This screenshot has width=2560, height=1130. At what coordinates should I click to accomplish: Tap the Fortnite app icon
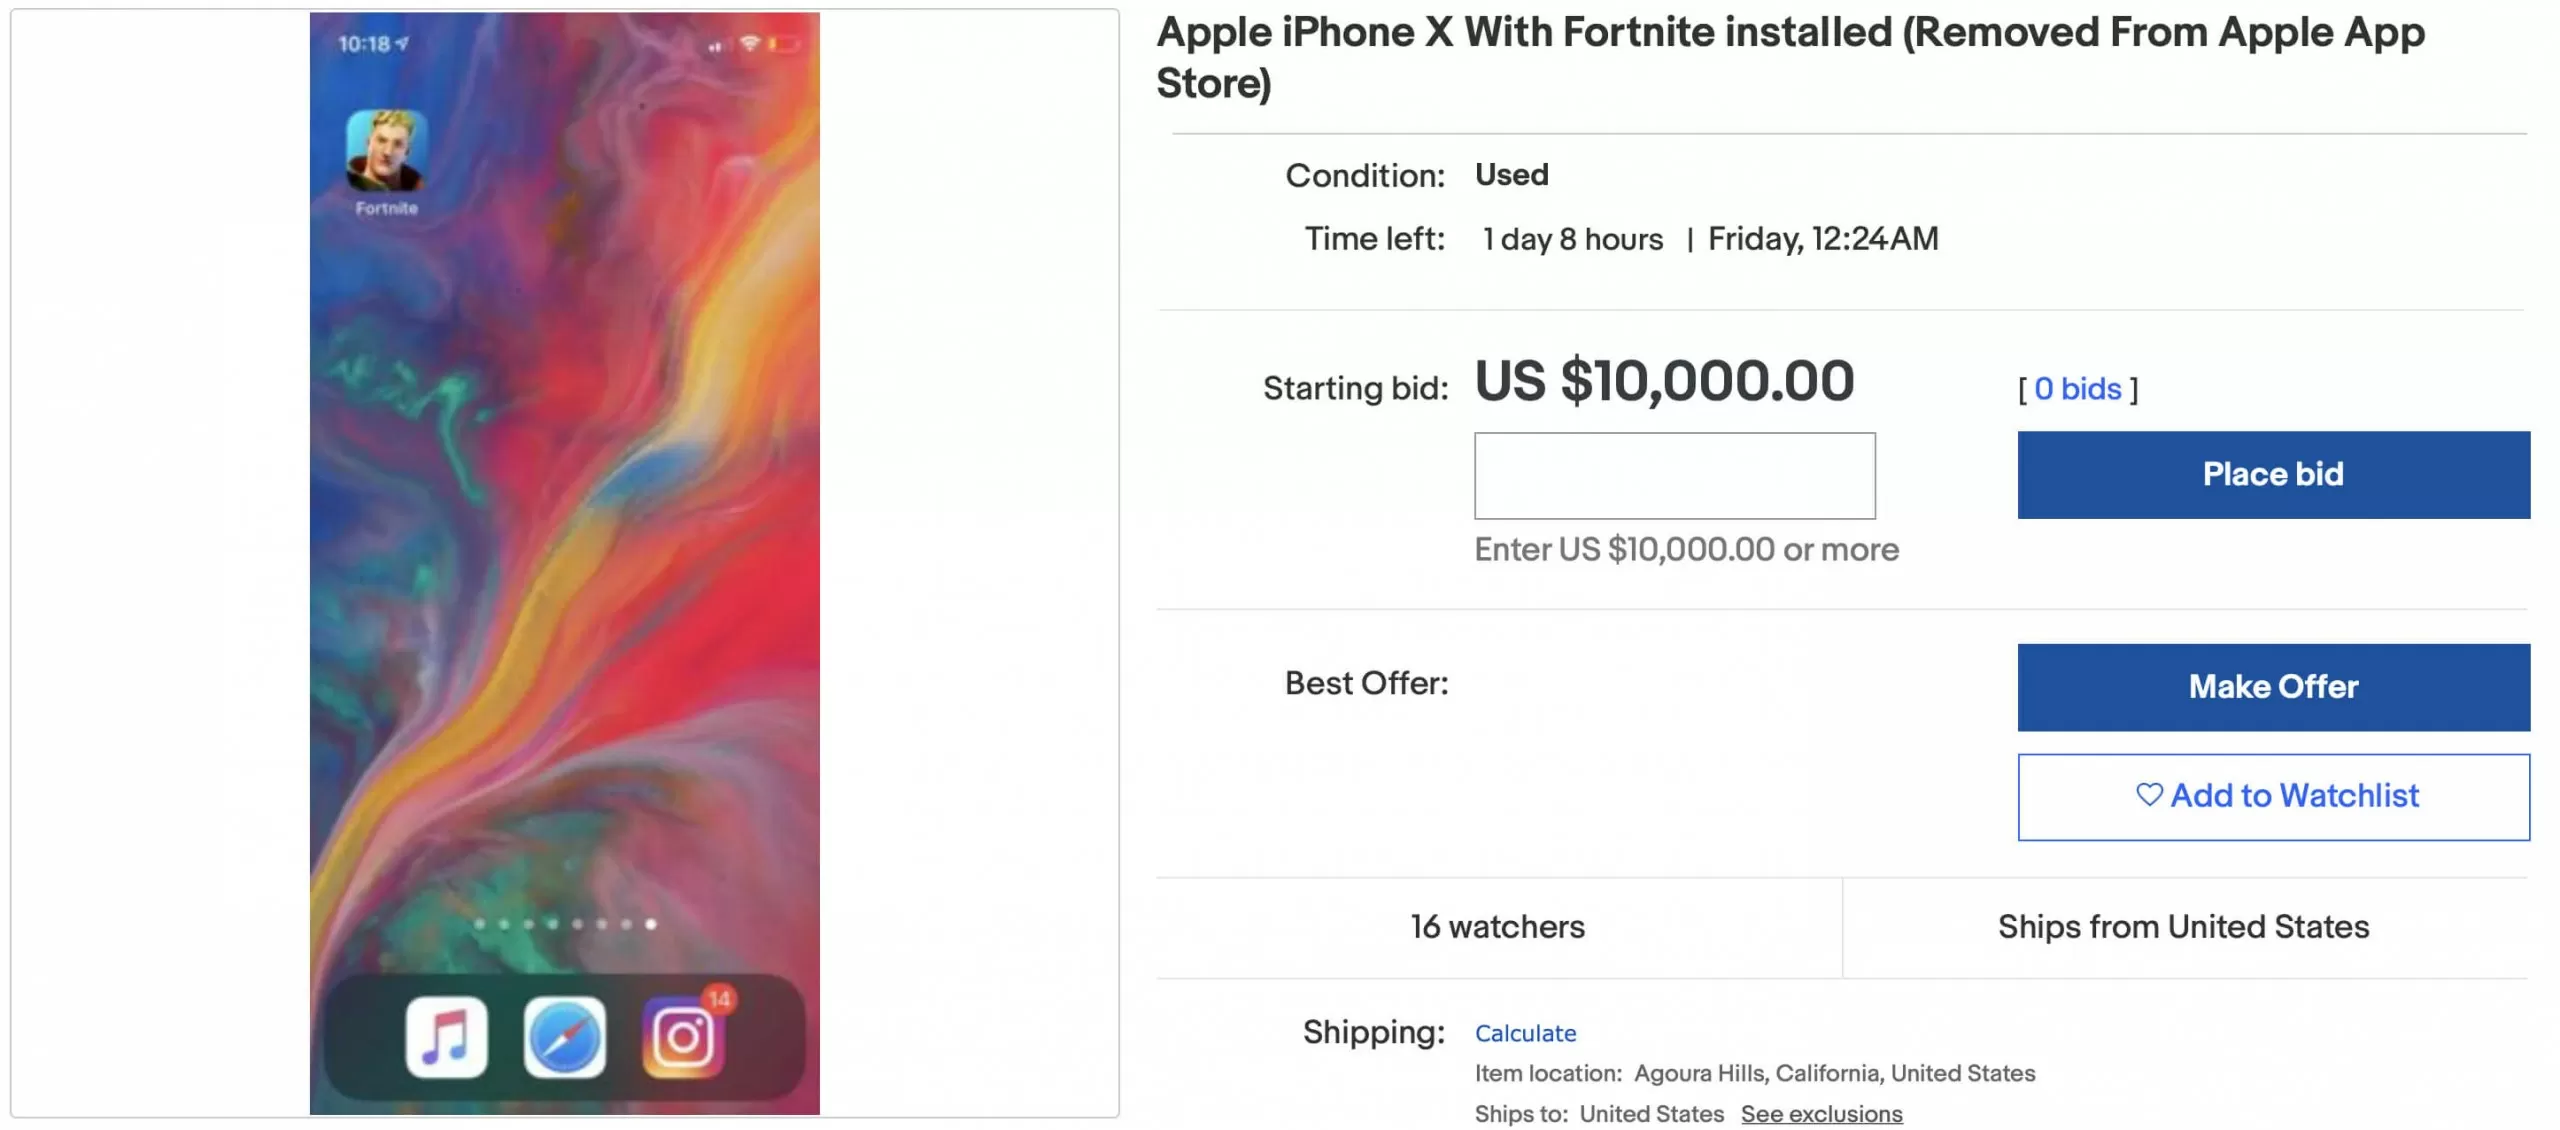(x=386, y=150)
